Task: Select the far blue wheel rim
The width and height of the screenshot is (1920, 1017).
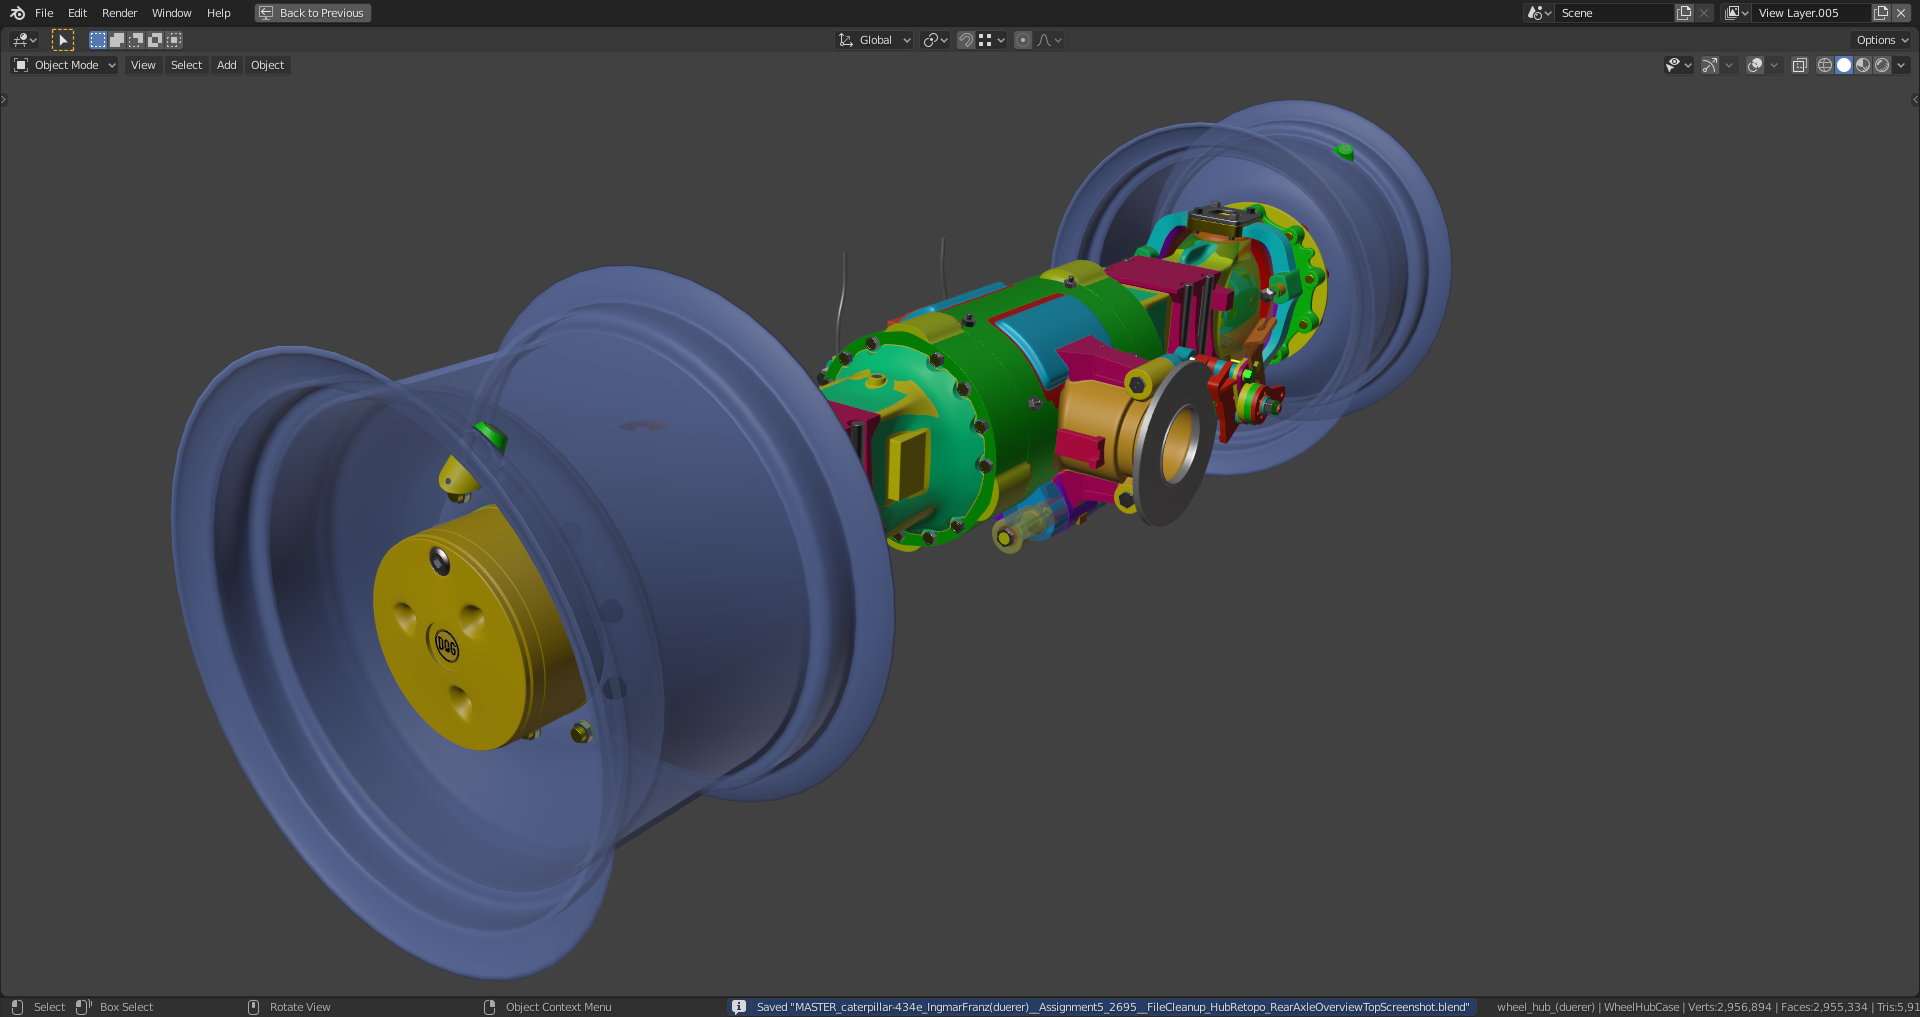Action: [x=1400, y=270]
